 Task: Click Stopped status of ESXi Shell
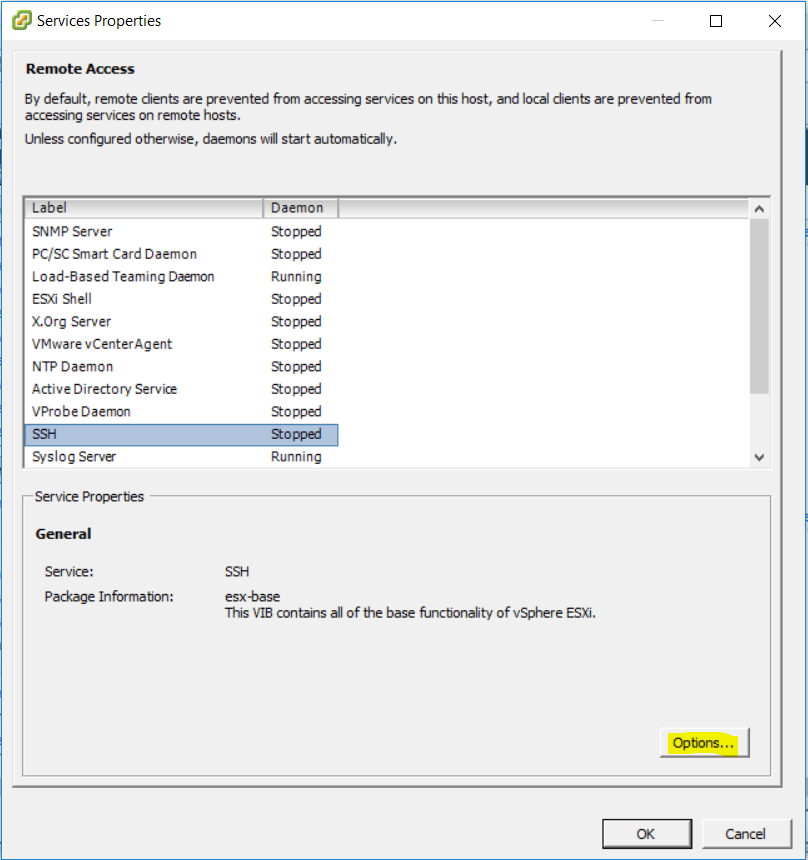[x=296, y=299]
